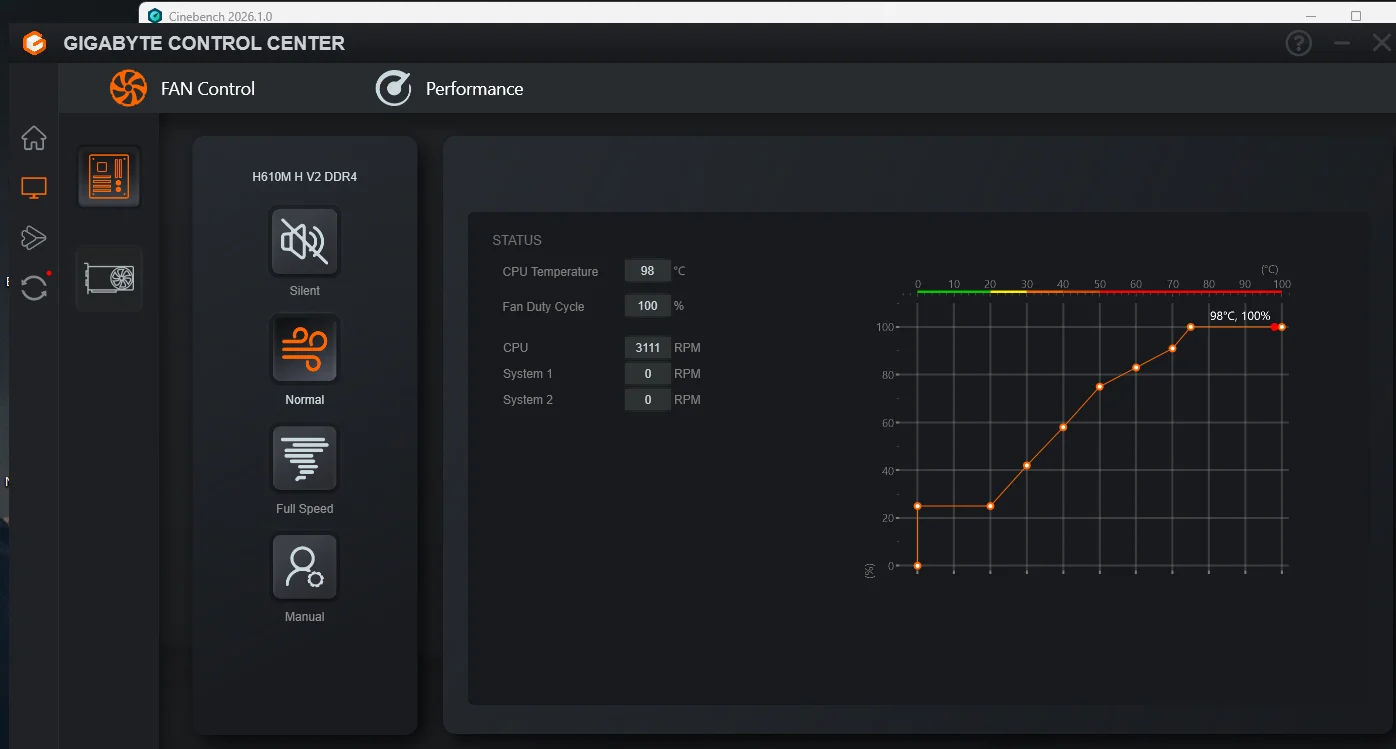Open the monitor sidebar icon
The image size is (1396, 749).
(x=34, y=187)
